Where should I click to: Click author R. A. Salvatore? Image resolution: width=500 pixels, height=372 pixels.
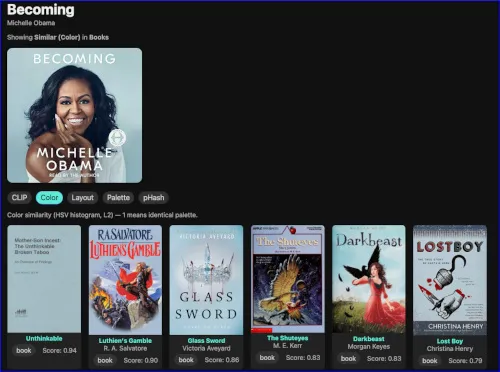click(125, 348)
